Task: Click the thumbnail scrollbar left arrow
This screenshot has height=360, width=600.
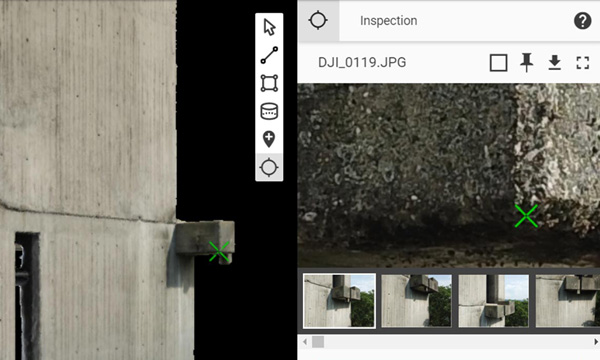Action: pyautogui.click(x=305, y=342)
